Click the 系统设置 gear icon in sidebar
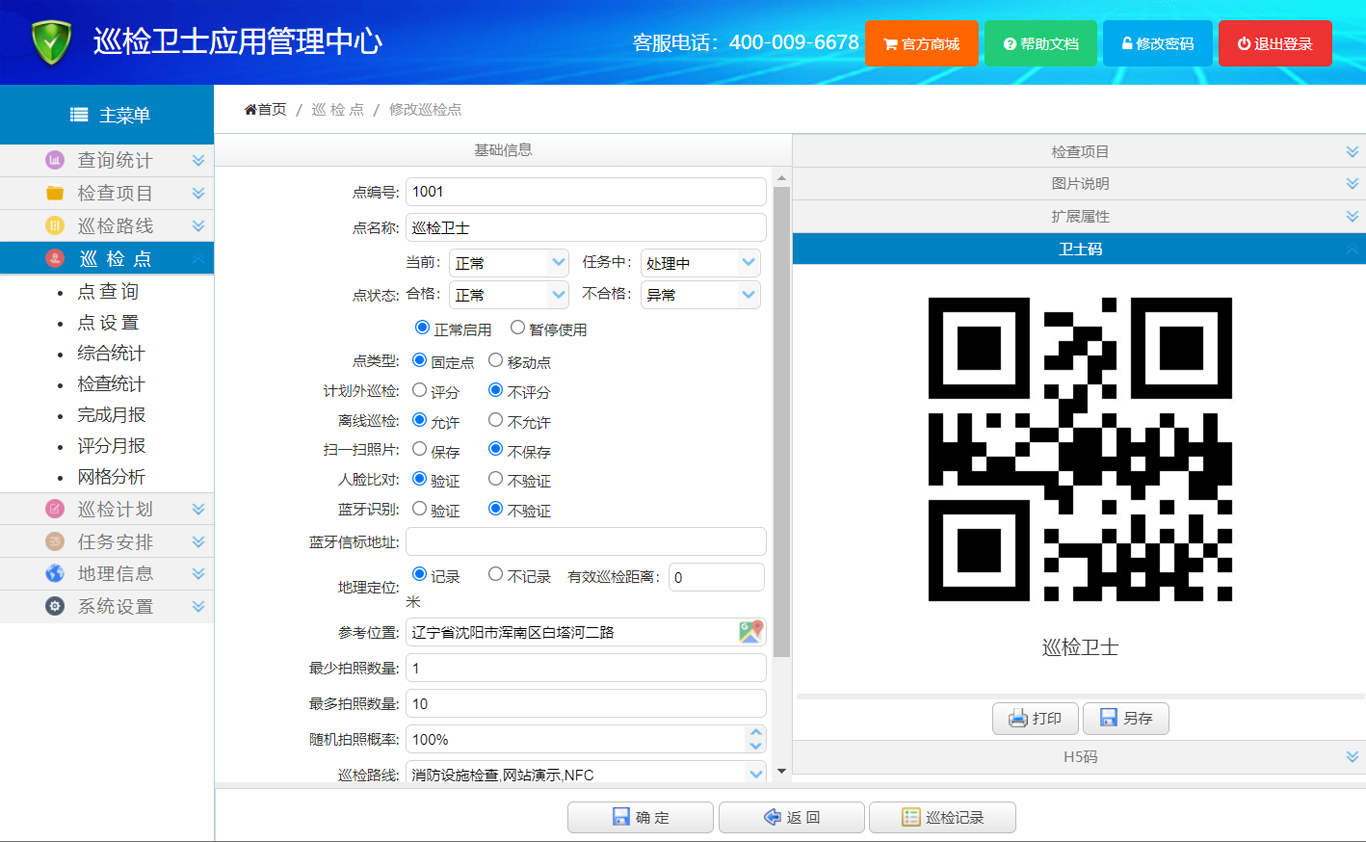The height and width of the screenshot is (842, 1366). (x=55, y=606)
